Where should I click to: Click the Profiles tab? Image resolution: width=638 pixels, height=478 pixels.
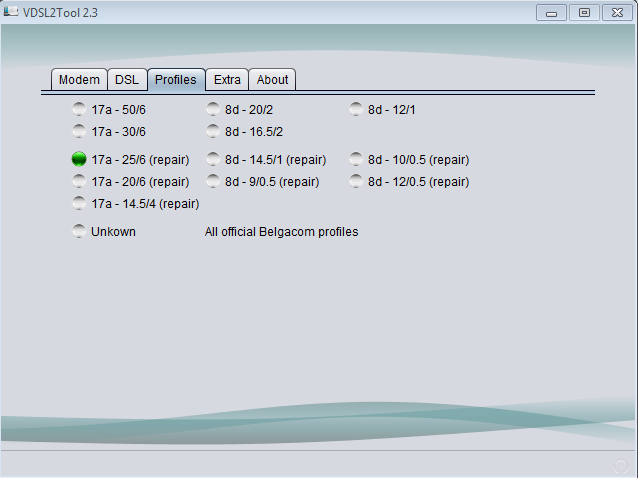coord(176,80)
